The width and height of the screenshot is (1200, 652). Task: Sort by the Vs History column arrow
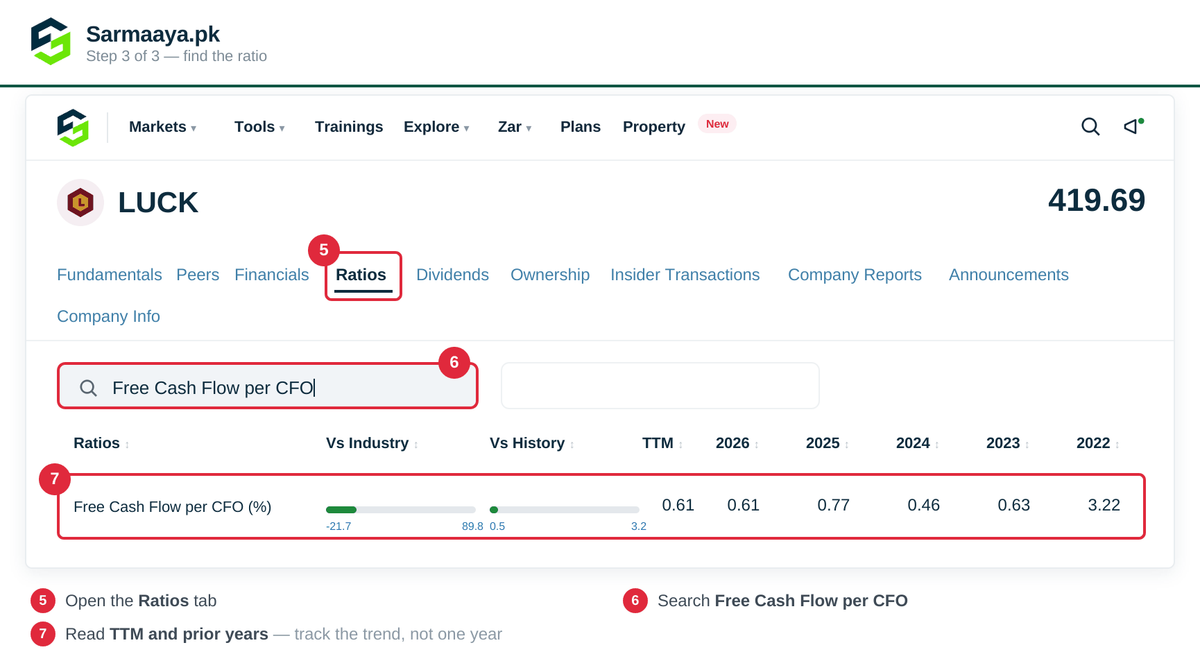point(572,444)
